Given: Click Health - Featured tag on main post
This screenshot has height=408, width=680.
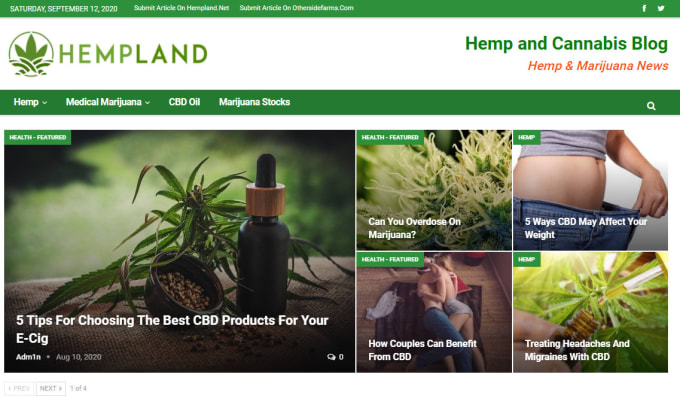Looking at the screenshot, I should point(38,137).
